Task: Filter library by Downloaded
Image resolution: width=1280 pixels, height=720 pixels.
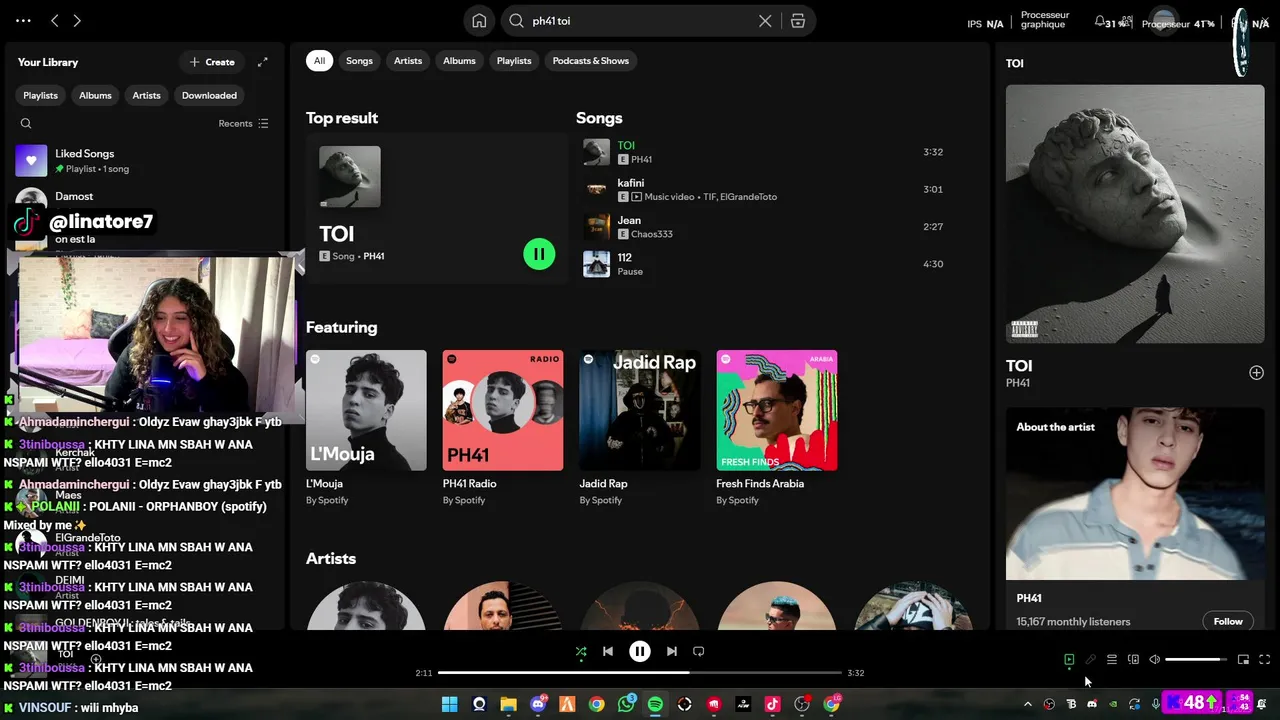Action: coord(209,95)
